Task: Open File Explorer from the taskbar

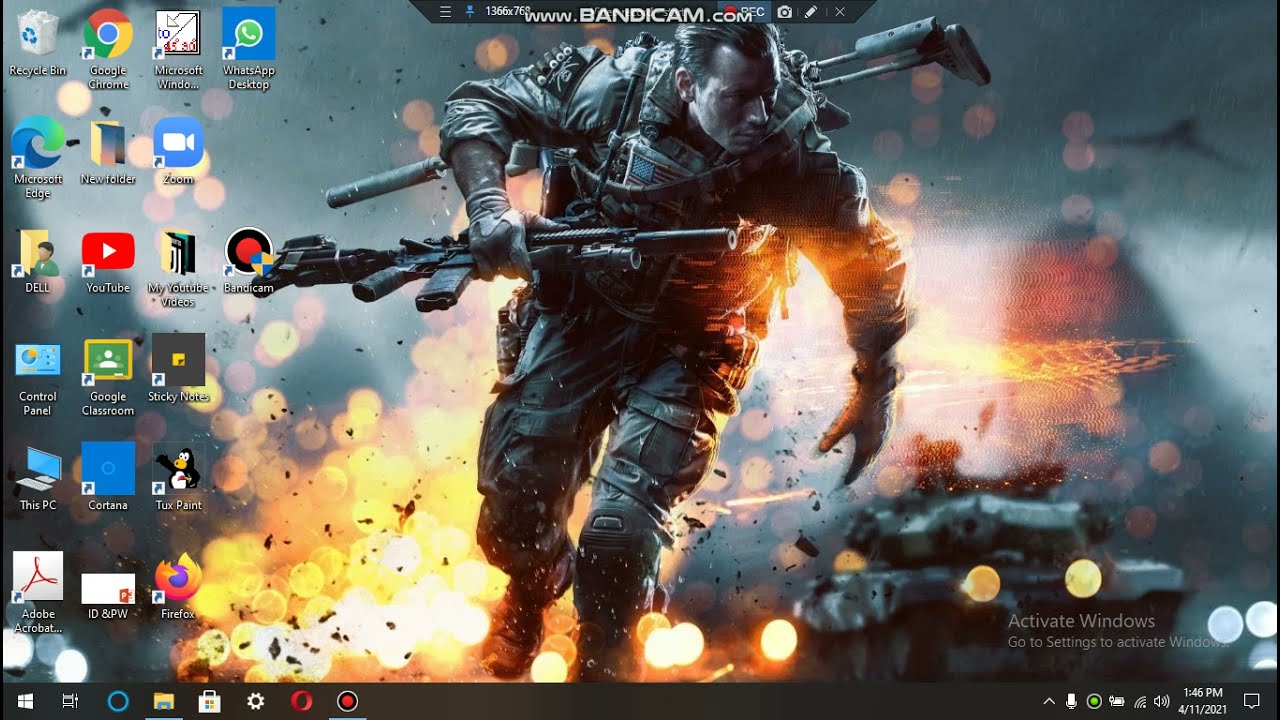Action: tap(163, 701)
